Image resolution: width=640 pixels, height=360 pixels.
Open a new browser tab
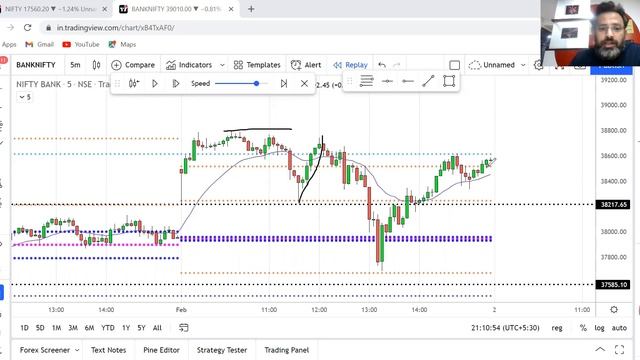(251, 9)
